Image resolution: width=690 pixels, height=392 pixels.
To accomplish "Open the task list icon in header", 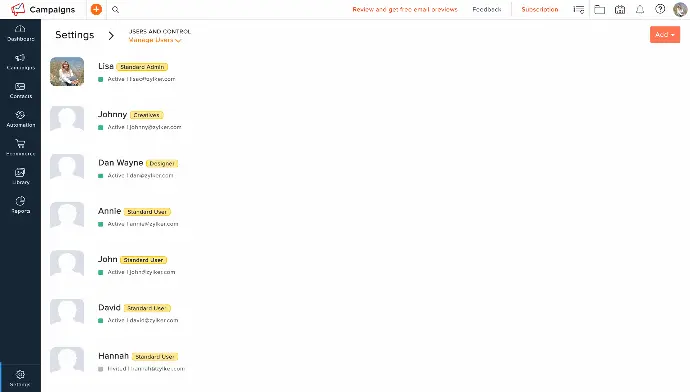I will (x=579, y=9).
